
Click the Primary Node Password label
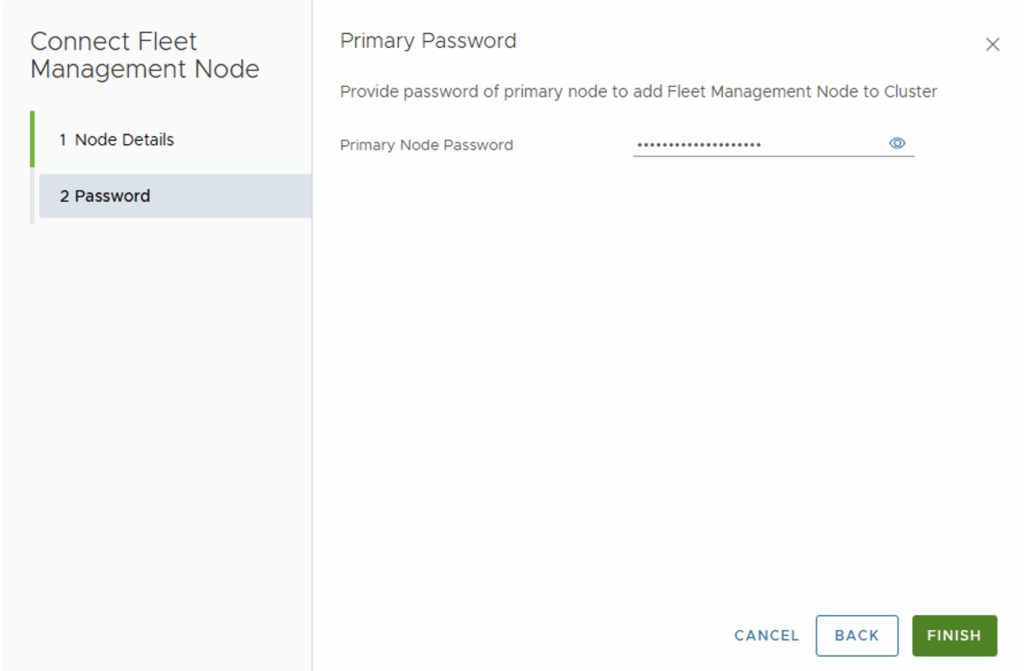pyautogui.click(x=426, y=145)
